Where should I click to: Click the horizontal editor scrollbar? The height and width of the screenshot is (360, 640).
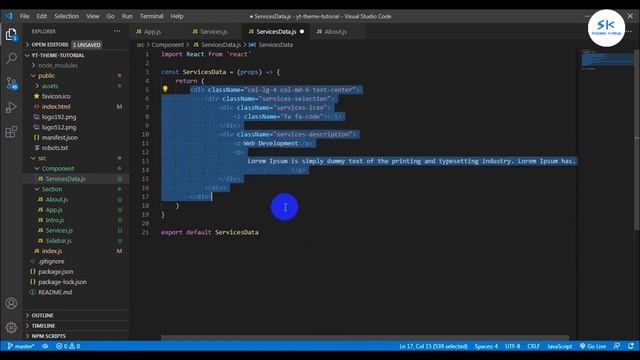[x=365, y=338]
